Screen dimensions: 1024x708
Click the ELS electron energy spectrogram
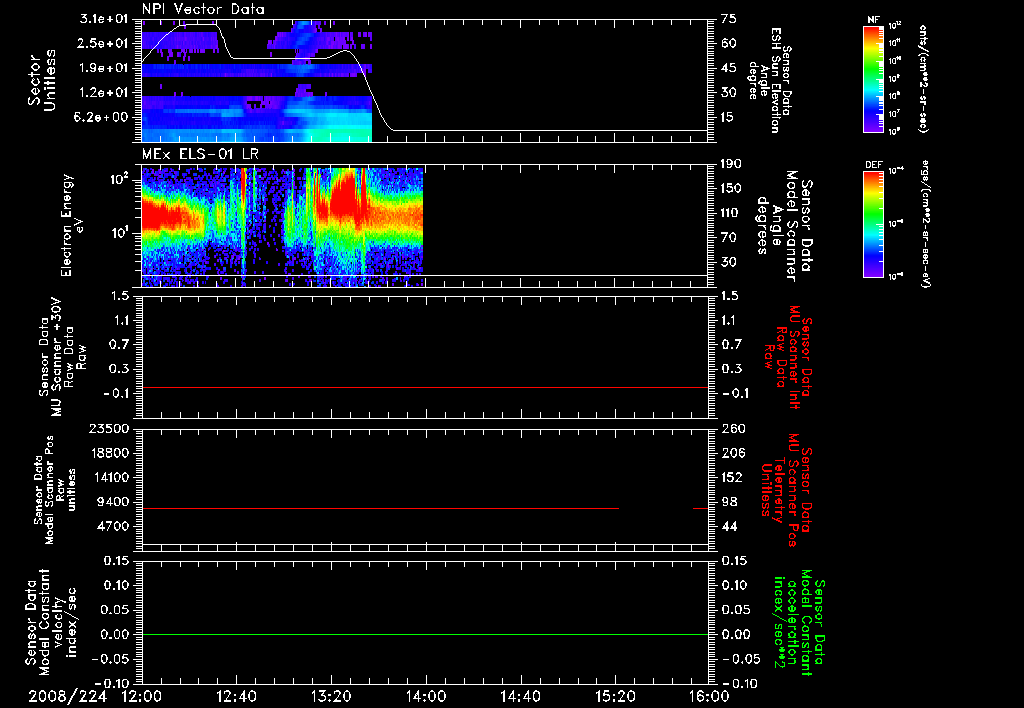[282, 227]
